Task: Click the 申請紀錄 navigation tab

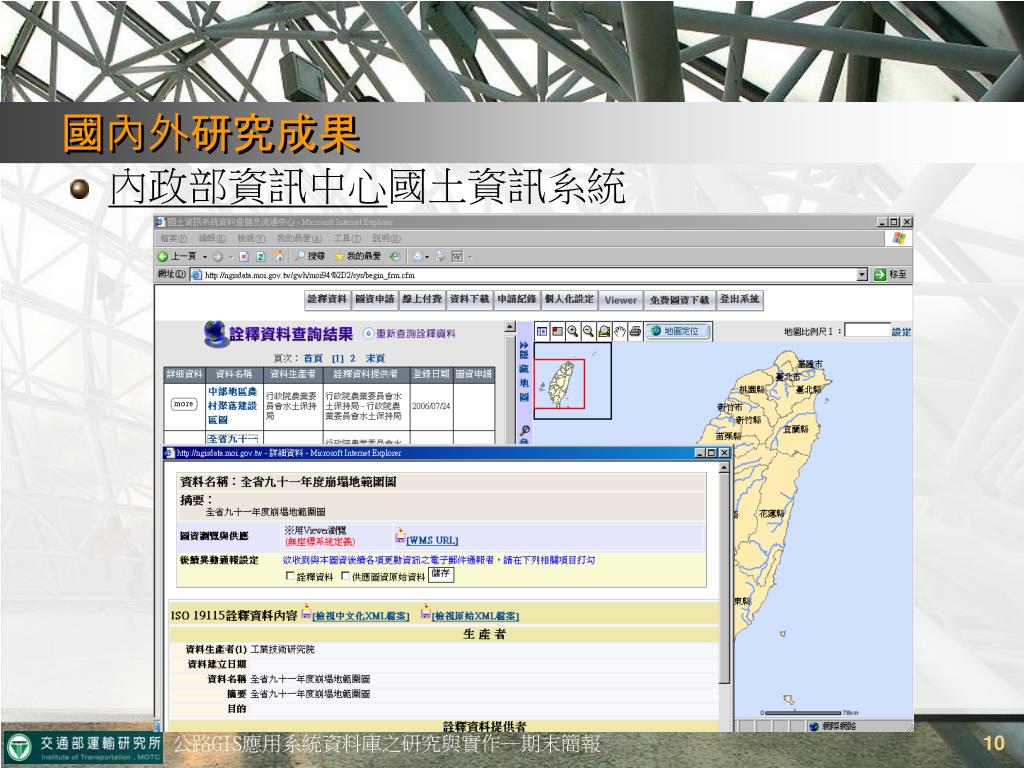Action: (517, 299)
